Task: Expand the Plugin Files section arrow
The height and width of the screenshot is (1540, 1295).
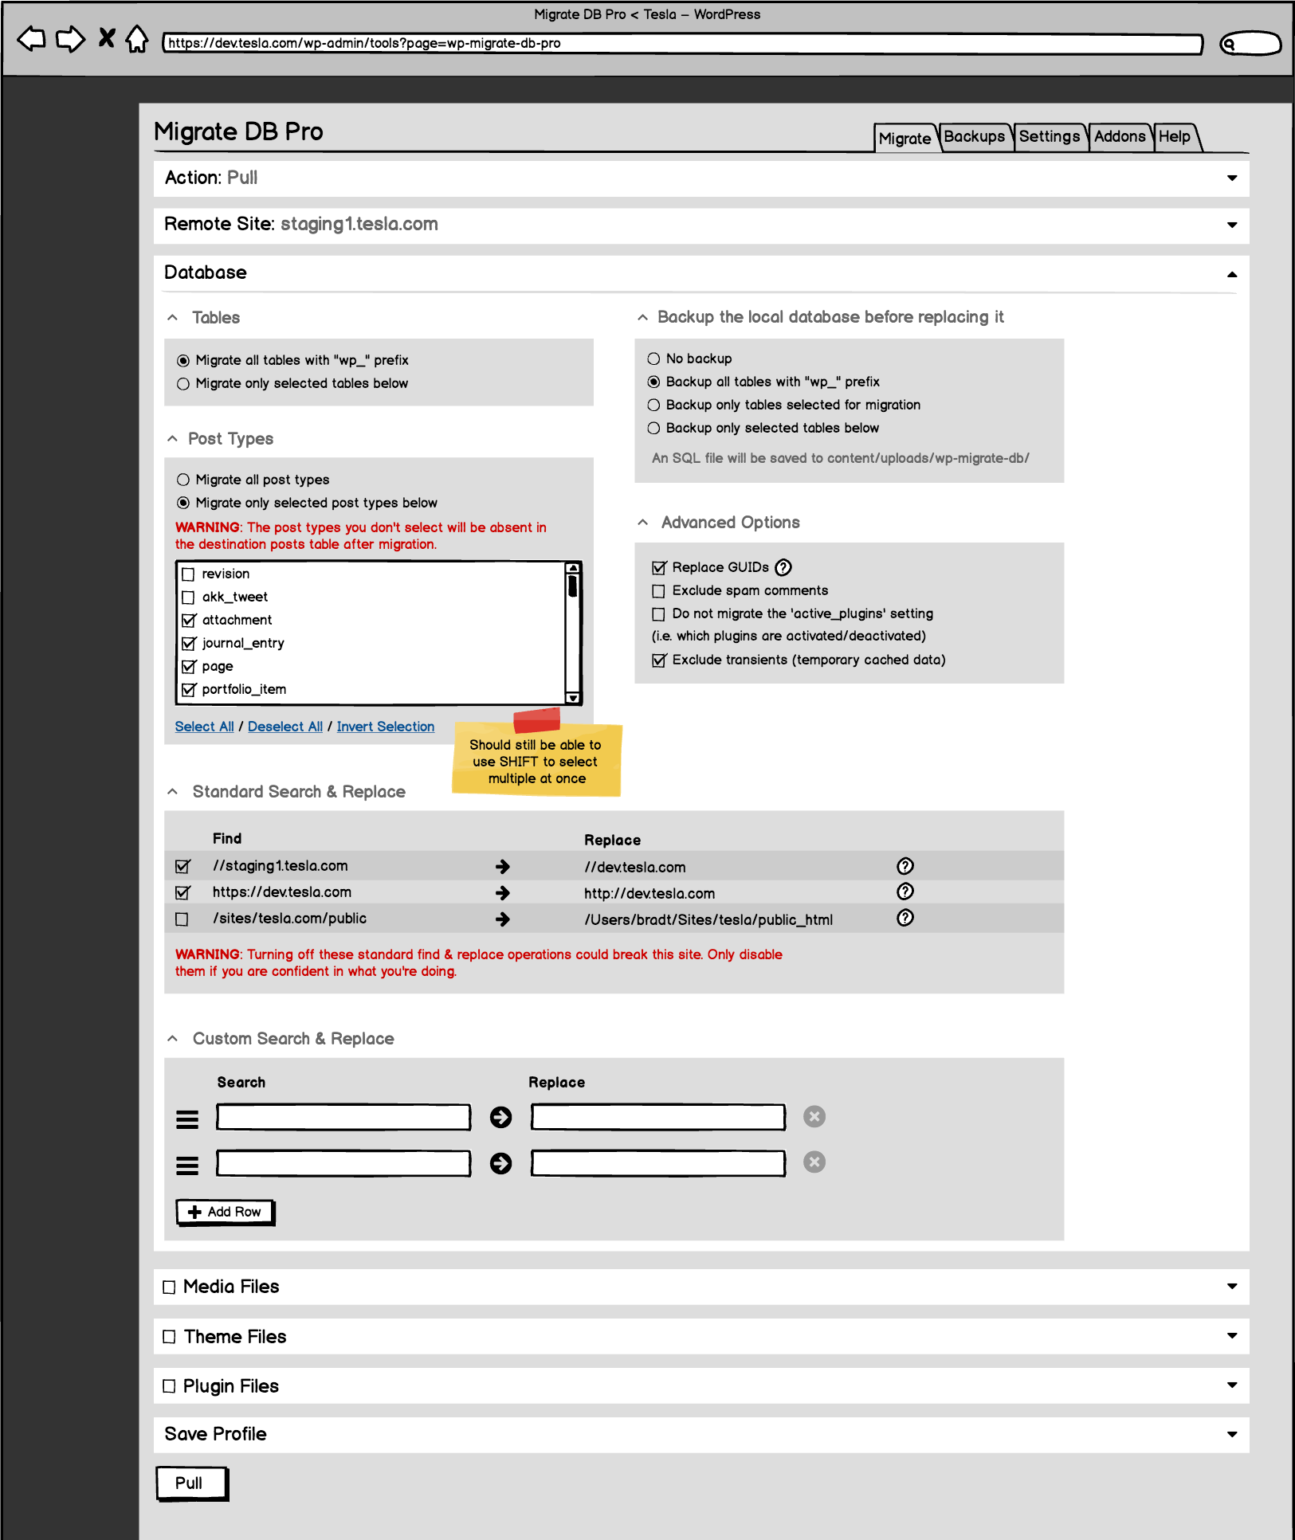Action: tap(1232, 1385)
